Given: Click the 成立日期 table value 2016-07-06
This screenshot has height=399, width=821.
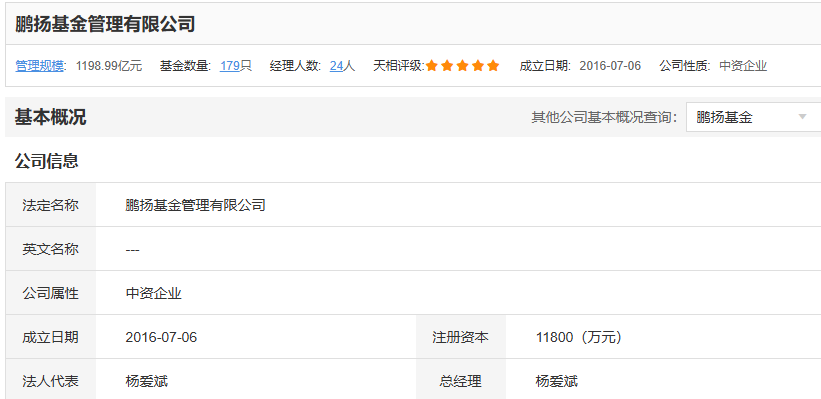Looking at the screenshot, I should [161, 337].
